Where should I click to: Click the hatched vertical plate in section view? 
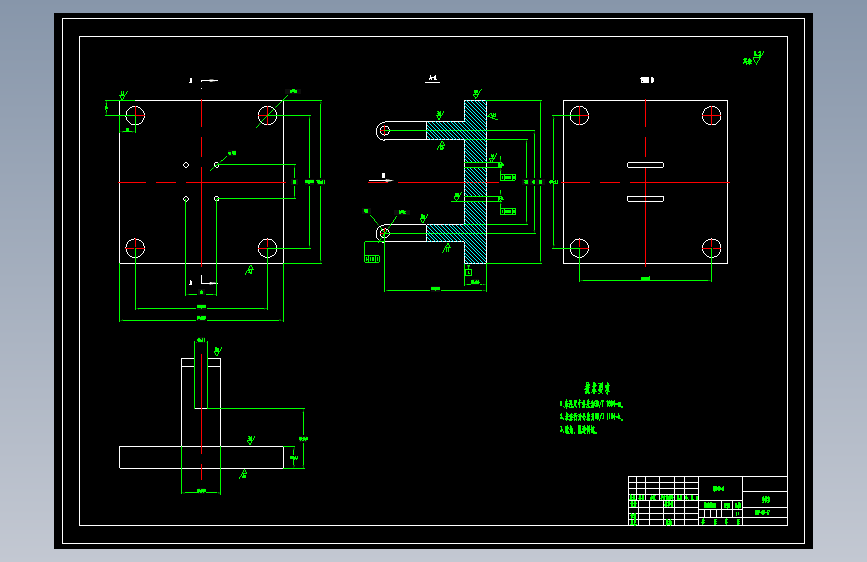click(476, 182)
